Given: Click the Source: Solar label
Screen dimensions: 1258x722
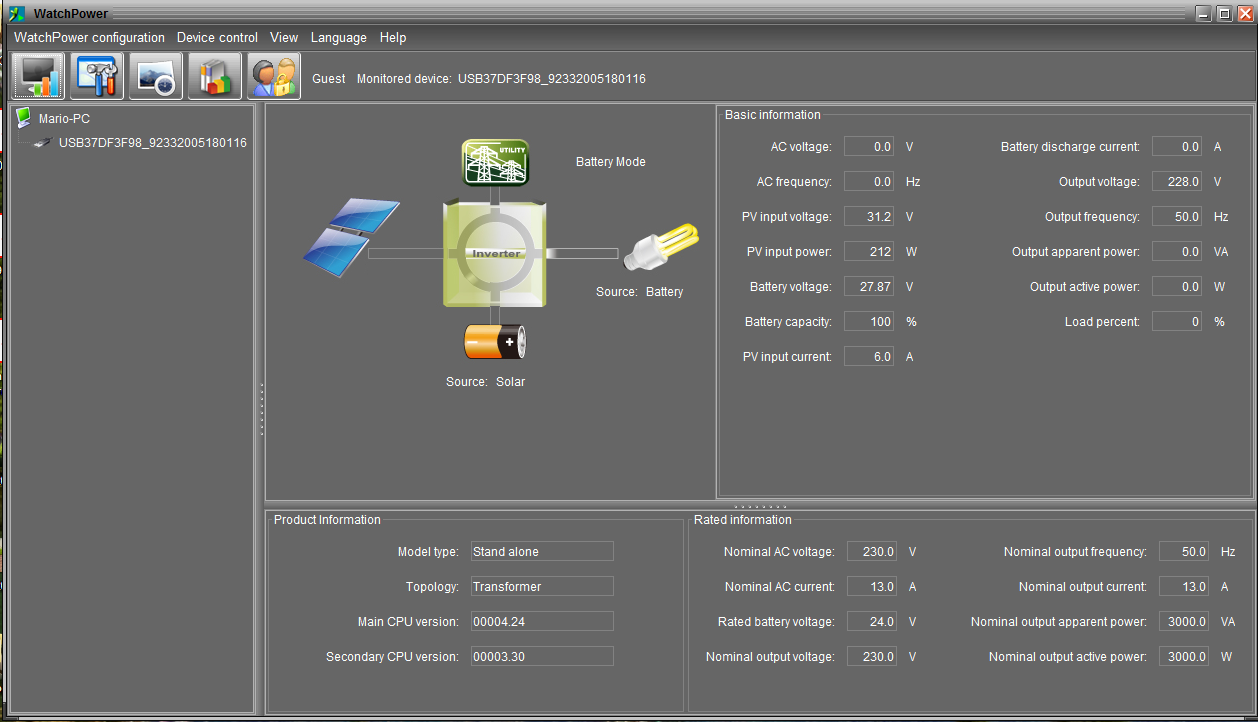Looking at the screenshot, I should [486, 382].
